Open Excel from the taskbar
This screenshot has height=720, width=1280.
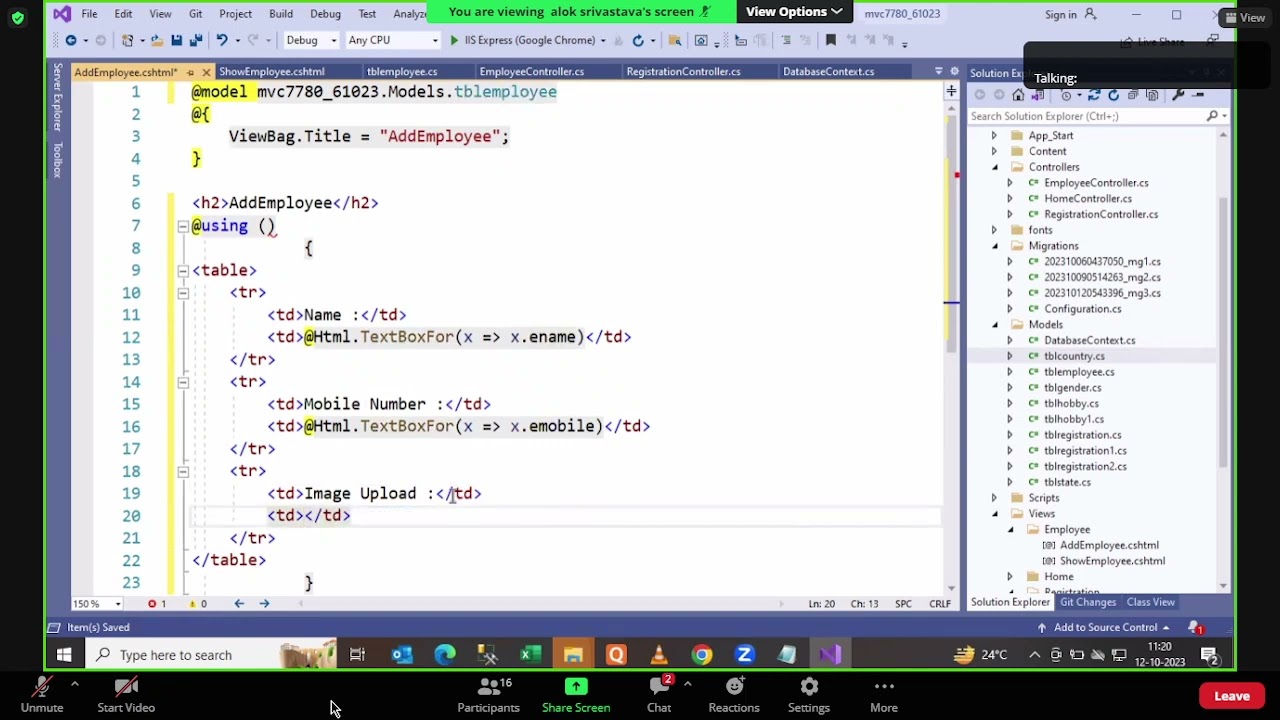coord(530,655)
